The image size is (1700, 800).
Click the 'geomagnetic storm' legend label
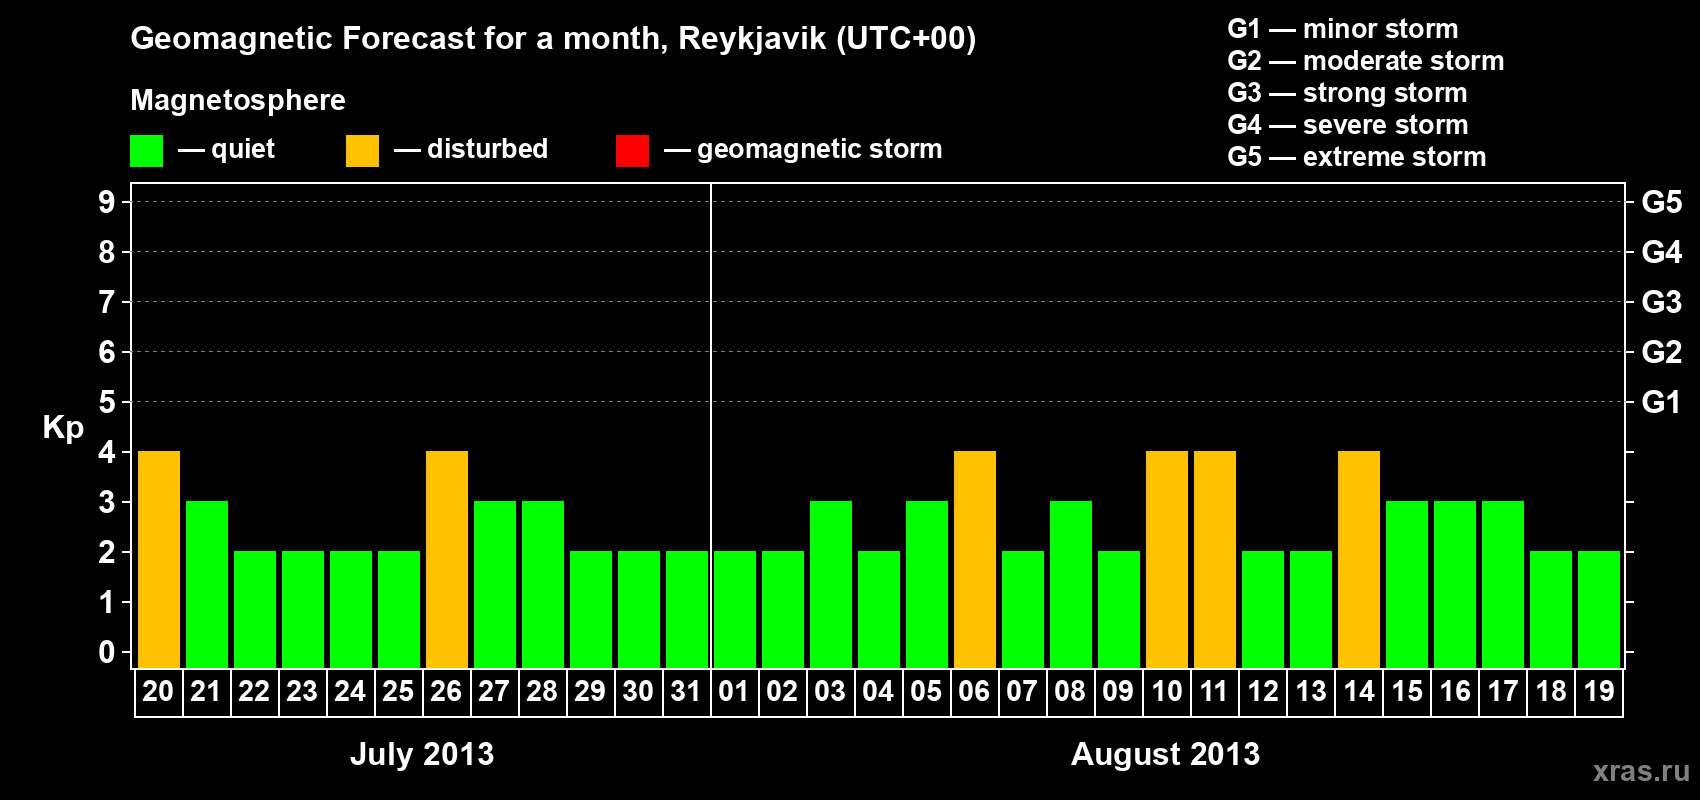(x=820, y=150)
